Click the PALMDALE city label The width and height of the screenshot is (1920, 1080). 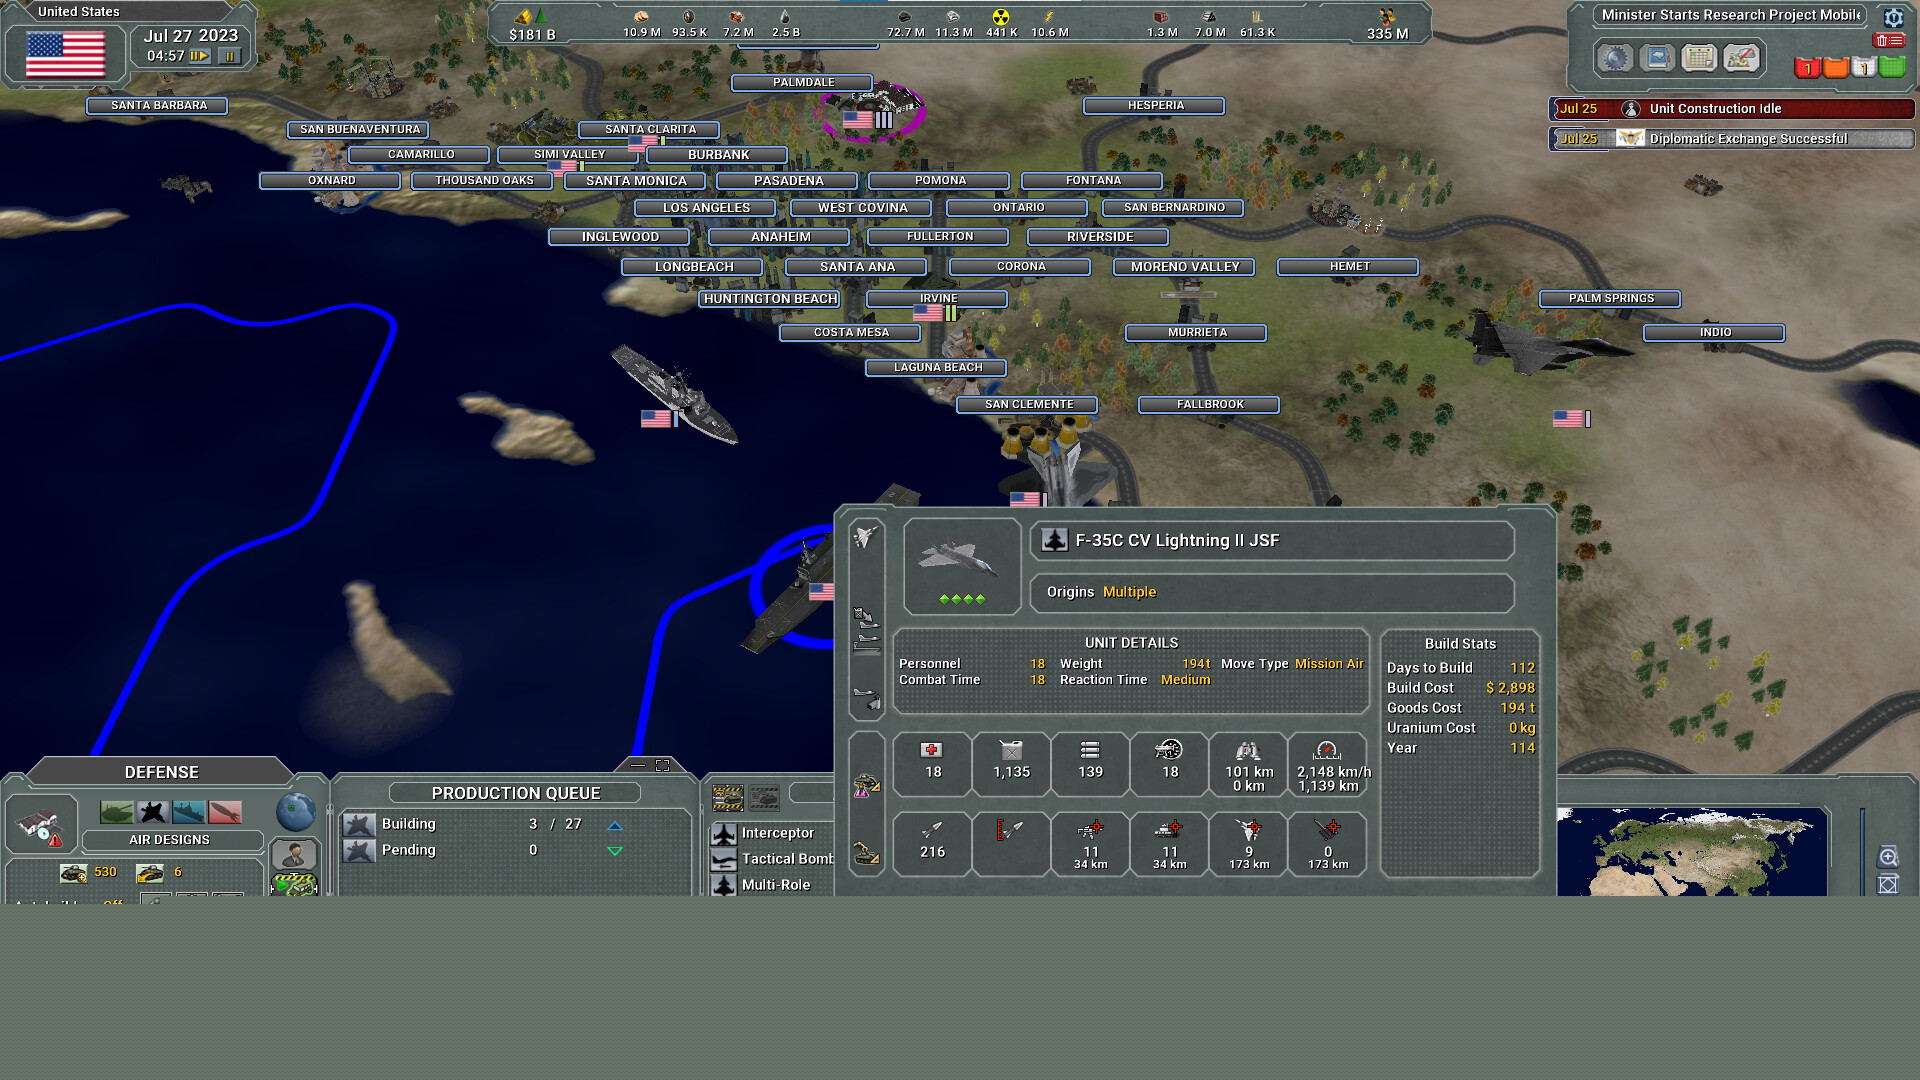[x=803, y=83]
